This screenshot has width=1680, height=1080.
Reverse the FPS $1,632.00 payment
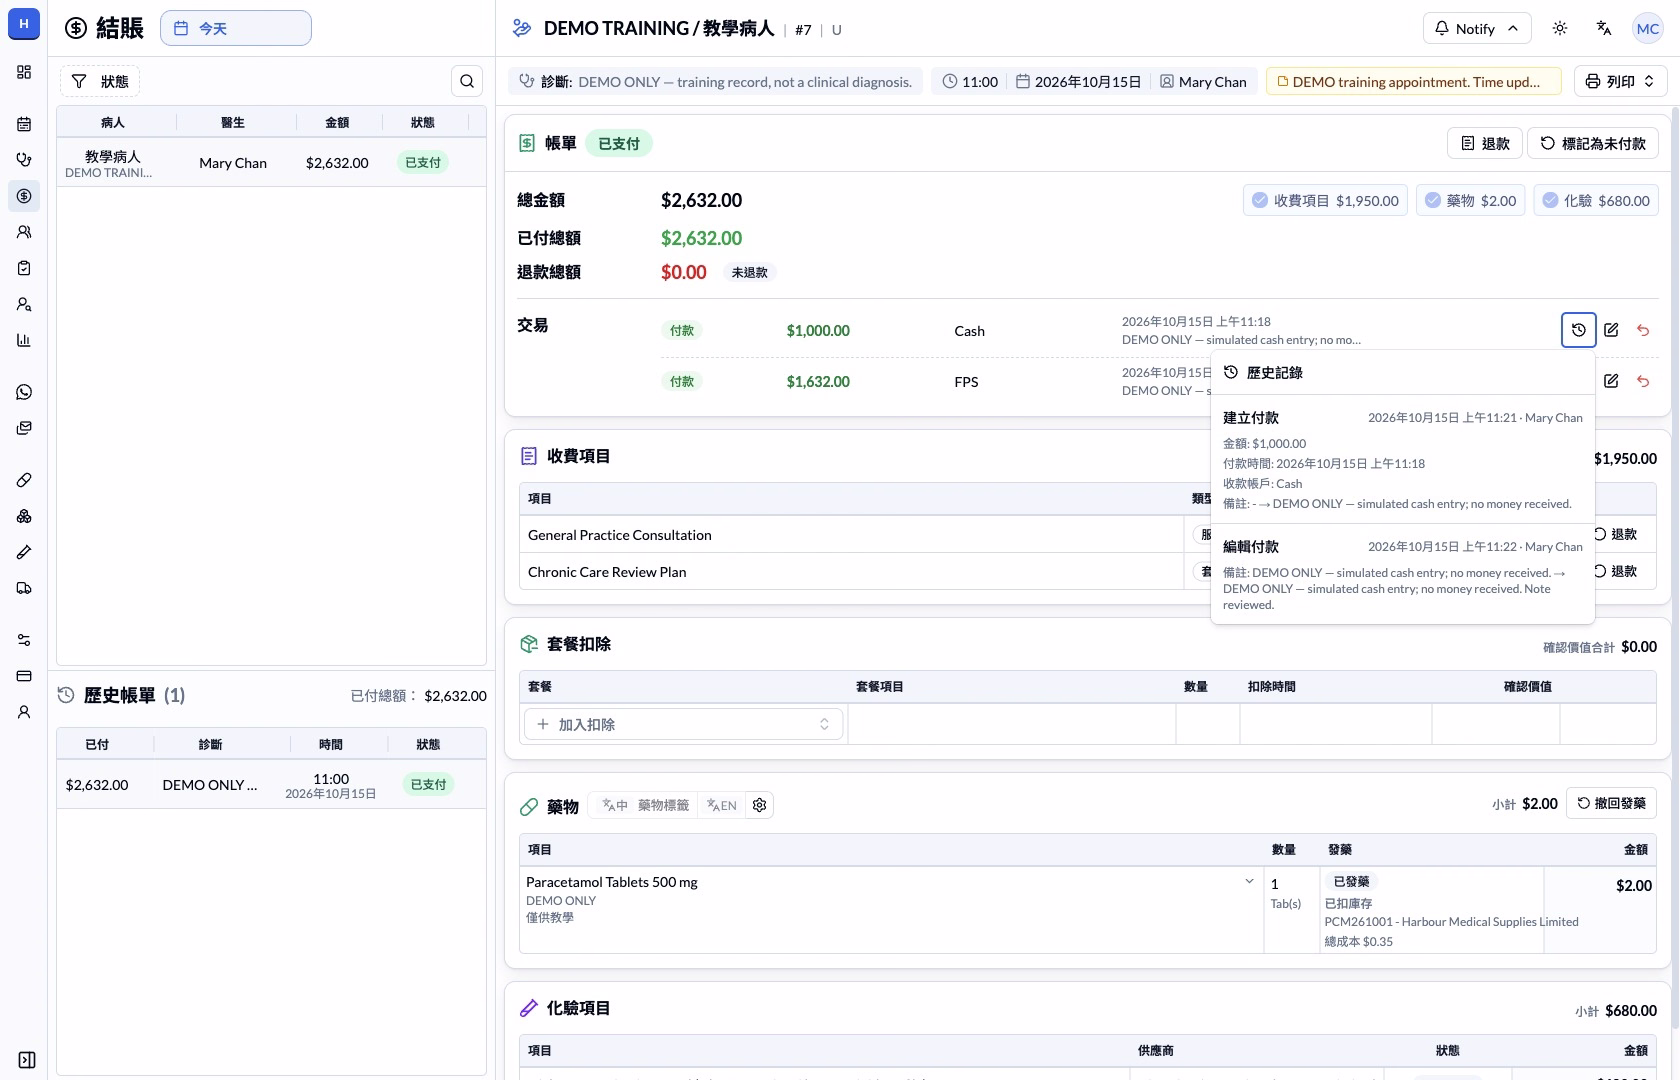[x=1643, y=381]
